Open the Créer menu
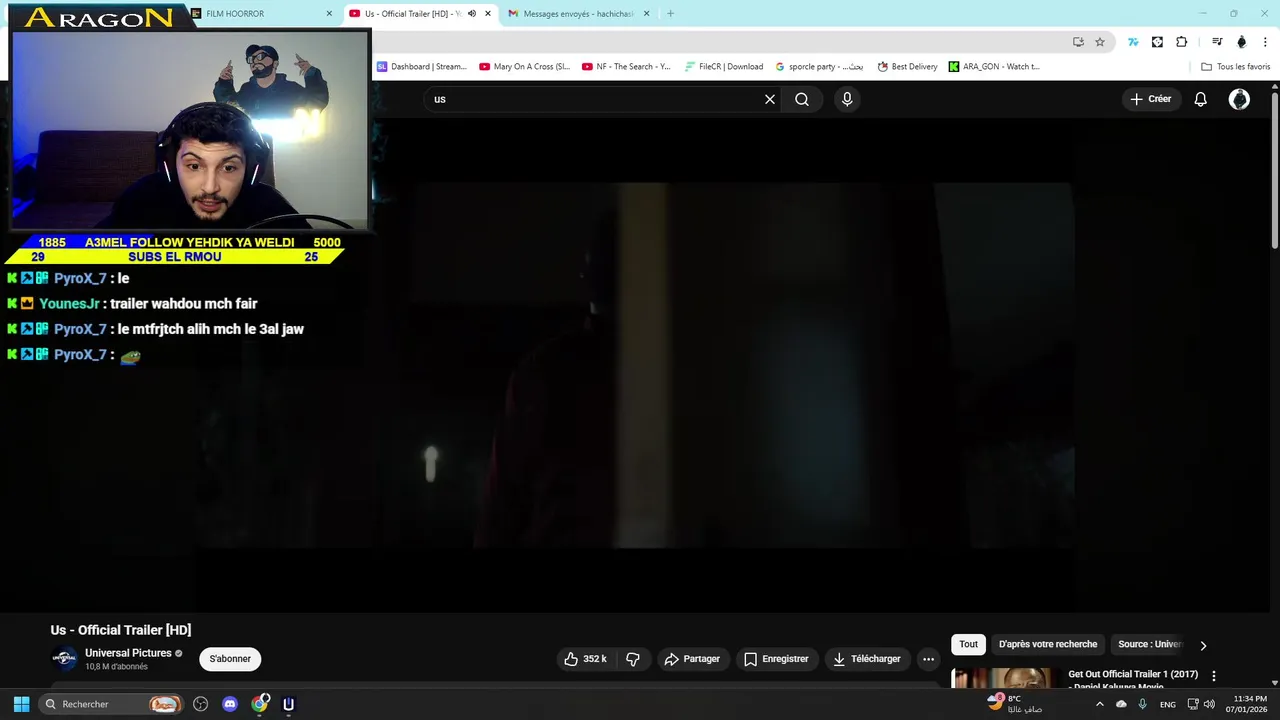1280x720 pixels. point(1150,99)
